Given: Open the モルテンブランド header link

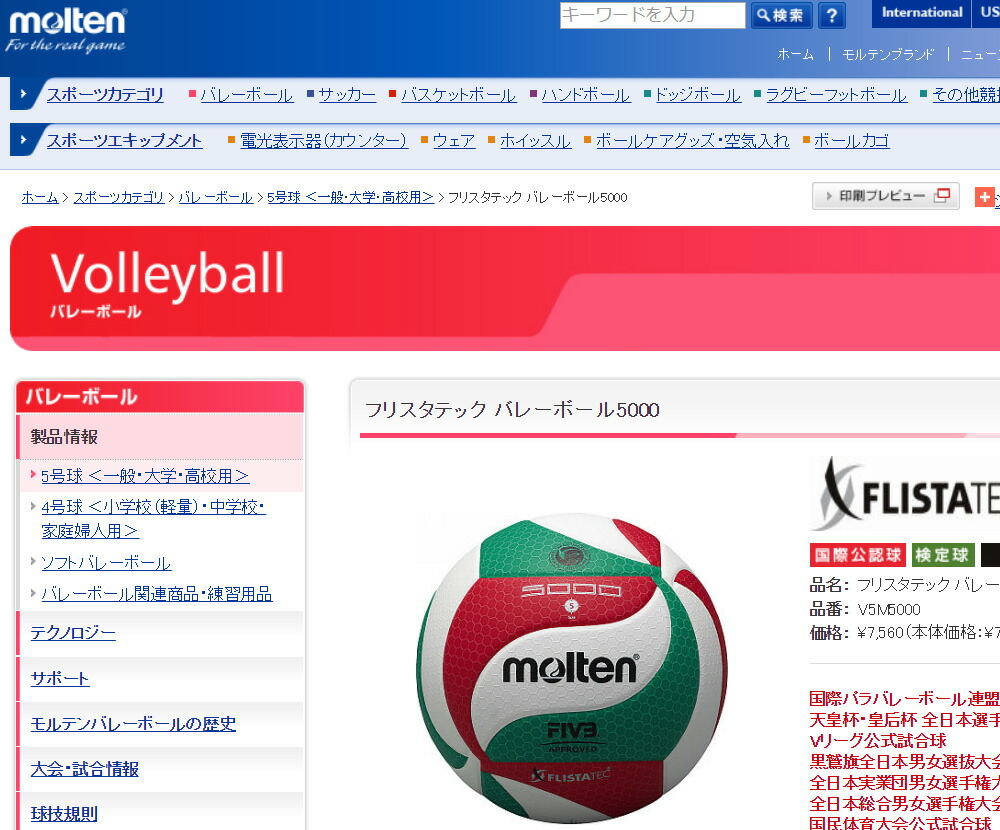Looking at the screenshot, I should [x=888, y=55].
